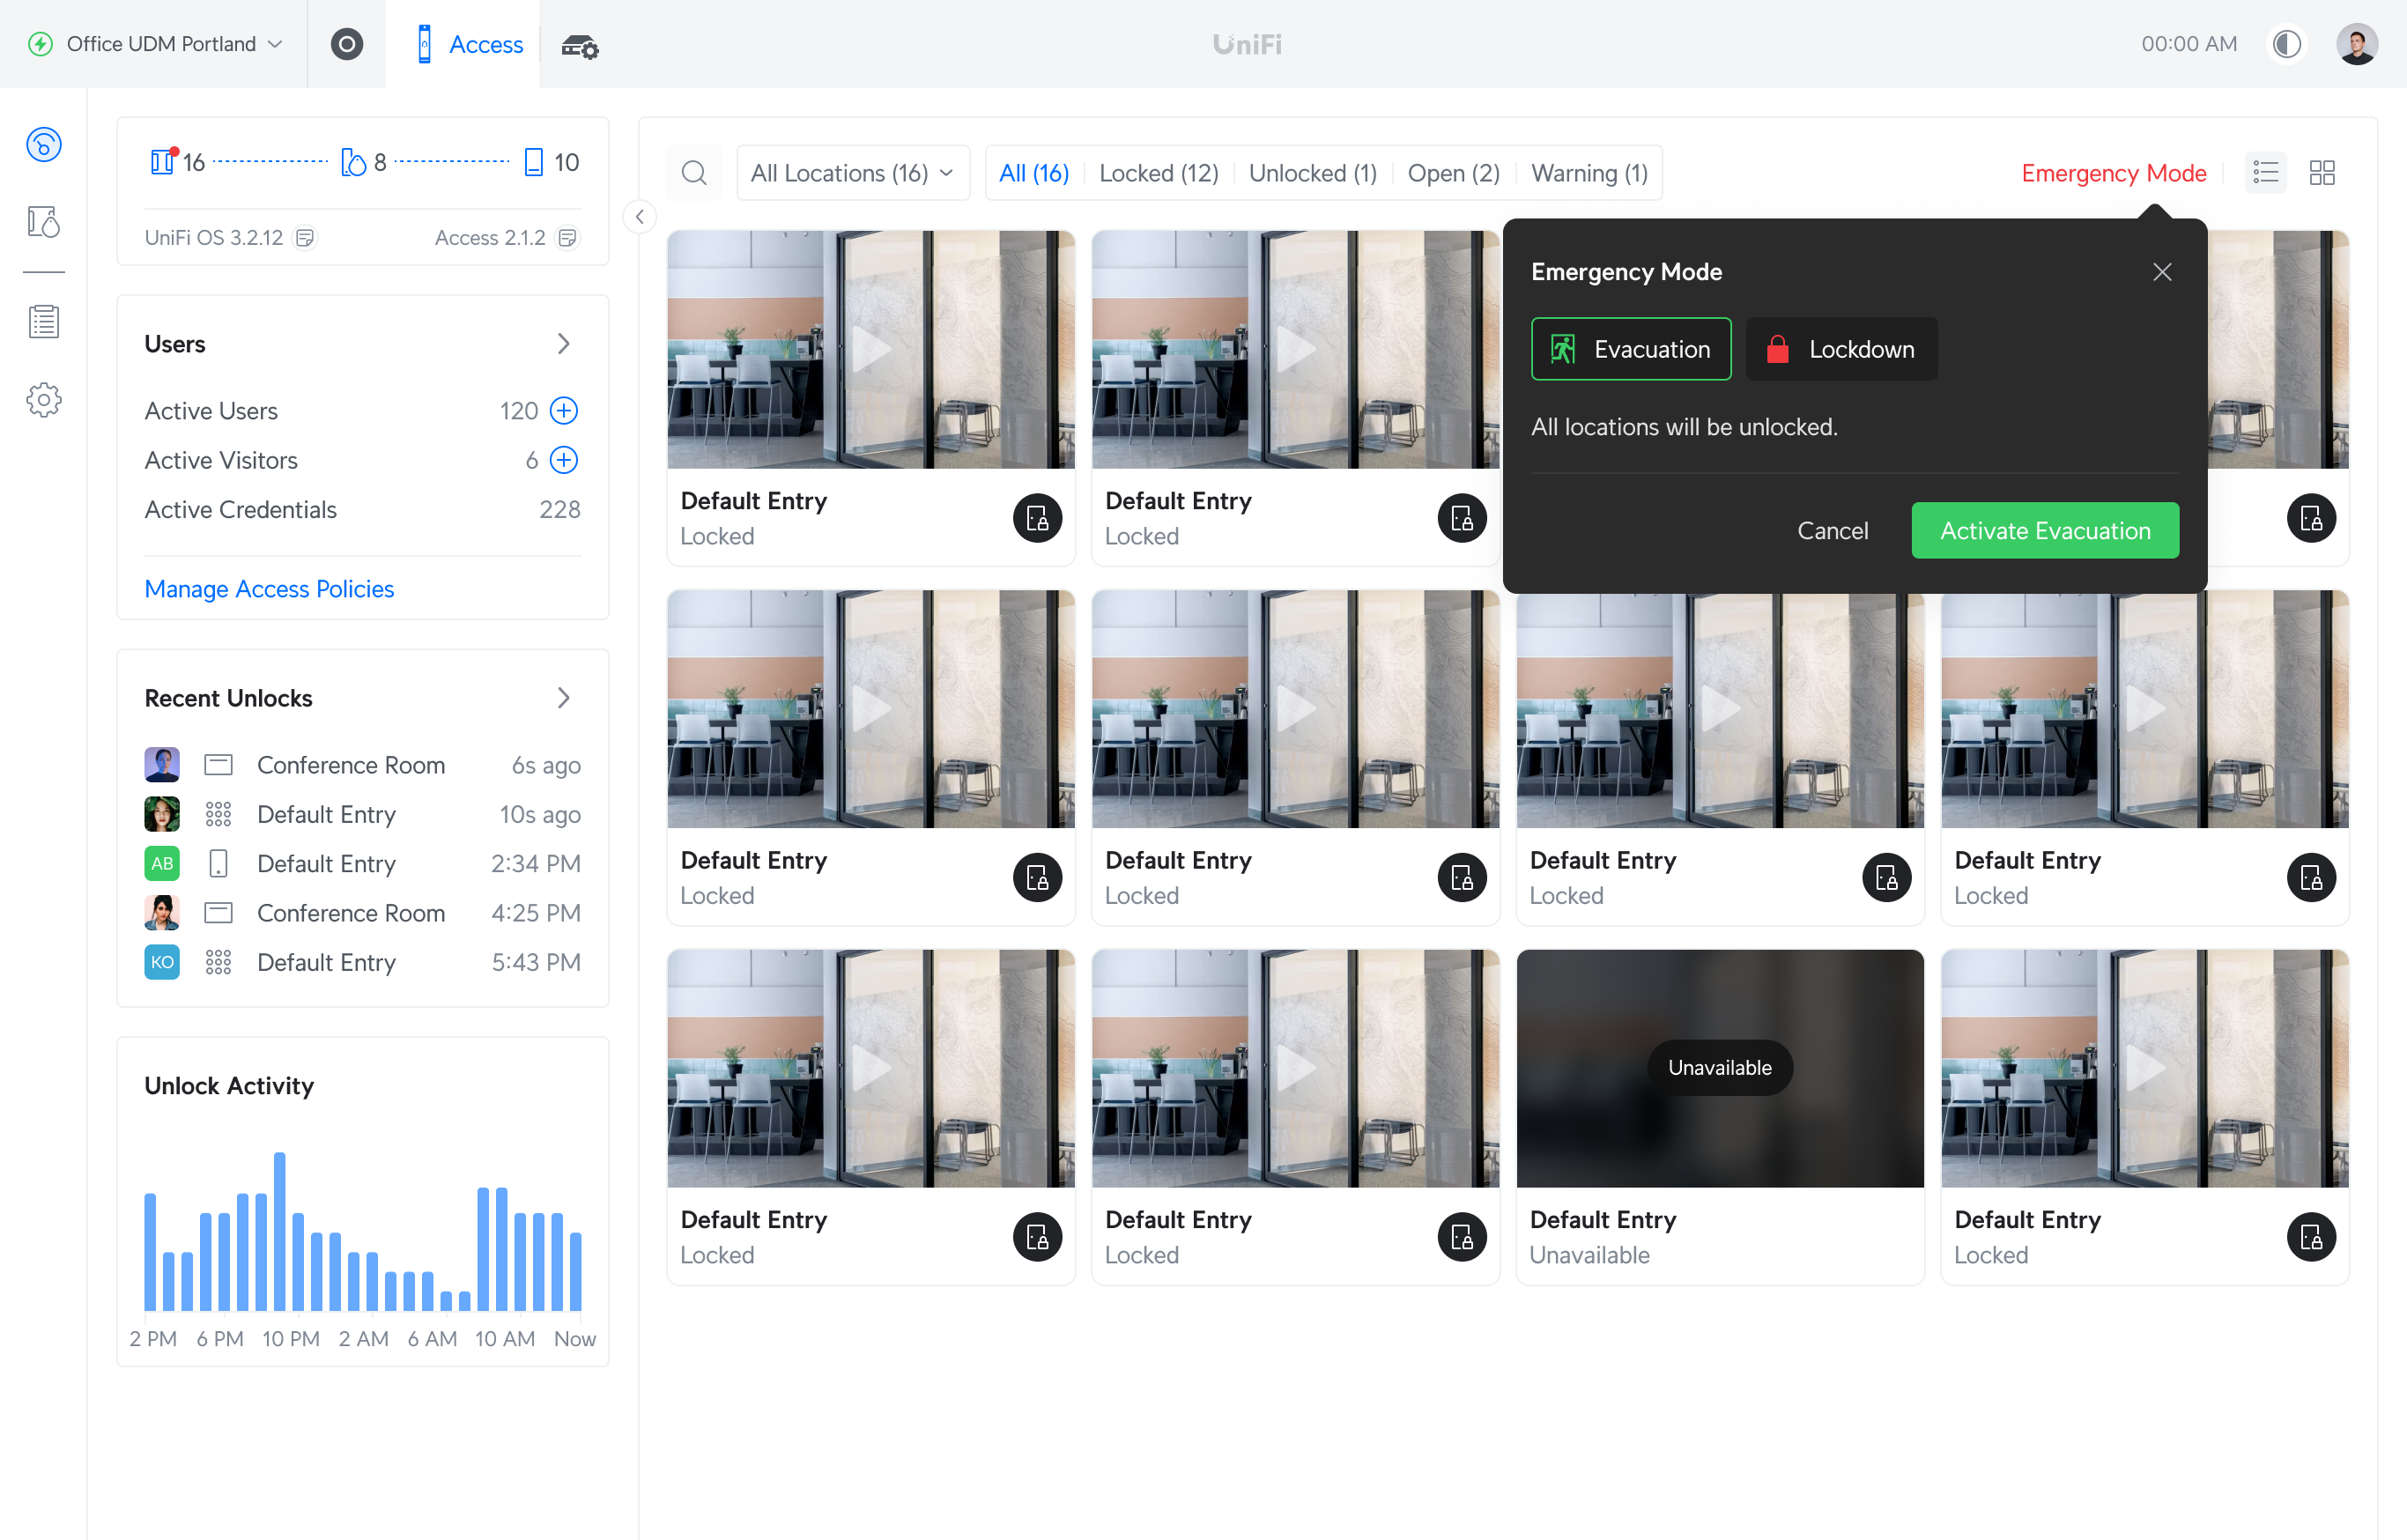This screenshot has height=1540, width=2407.
Task: Click the Active Credentials row
Action: (362, 510)
